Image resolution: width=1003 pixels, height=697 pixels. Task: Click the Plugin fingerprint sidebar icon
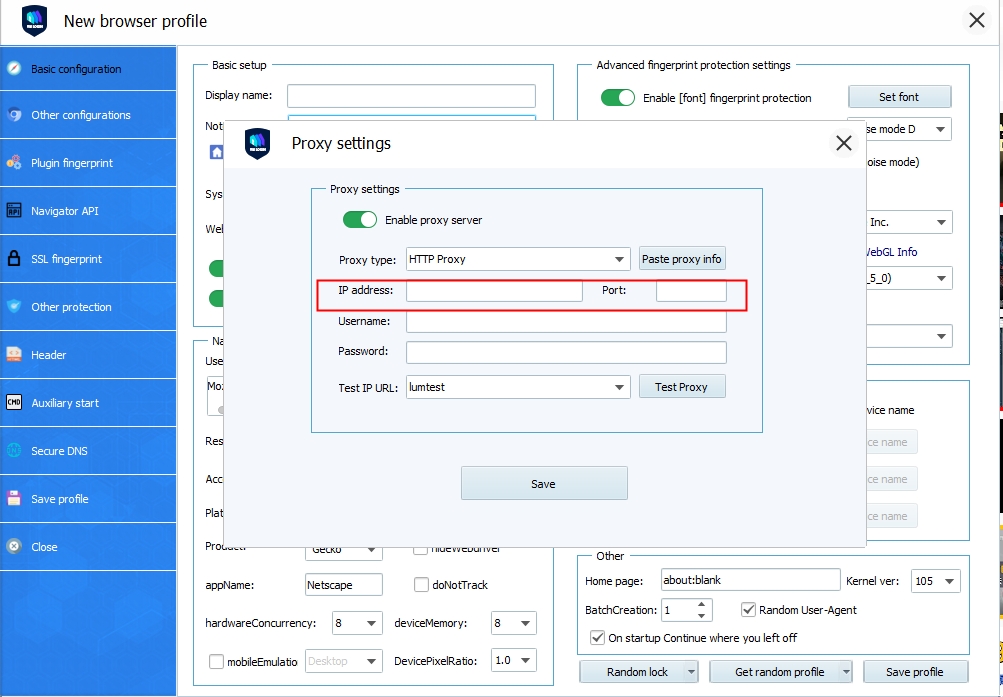tap(14, 163)
